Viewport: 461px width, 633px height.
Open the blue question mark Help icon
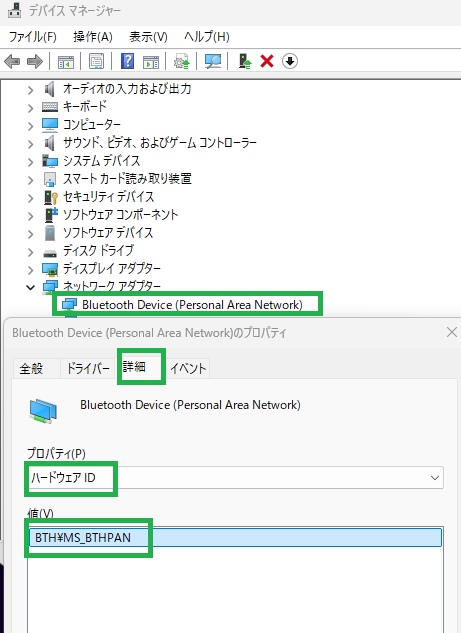tap(128, 61)
